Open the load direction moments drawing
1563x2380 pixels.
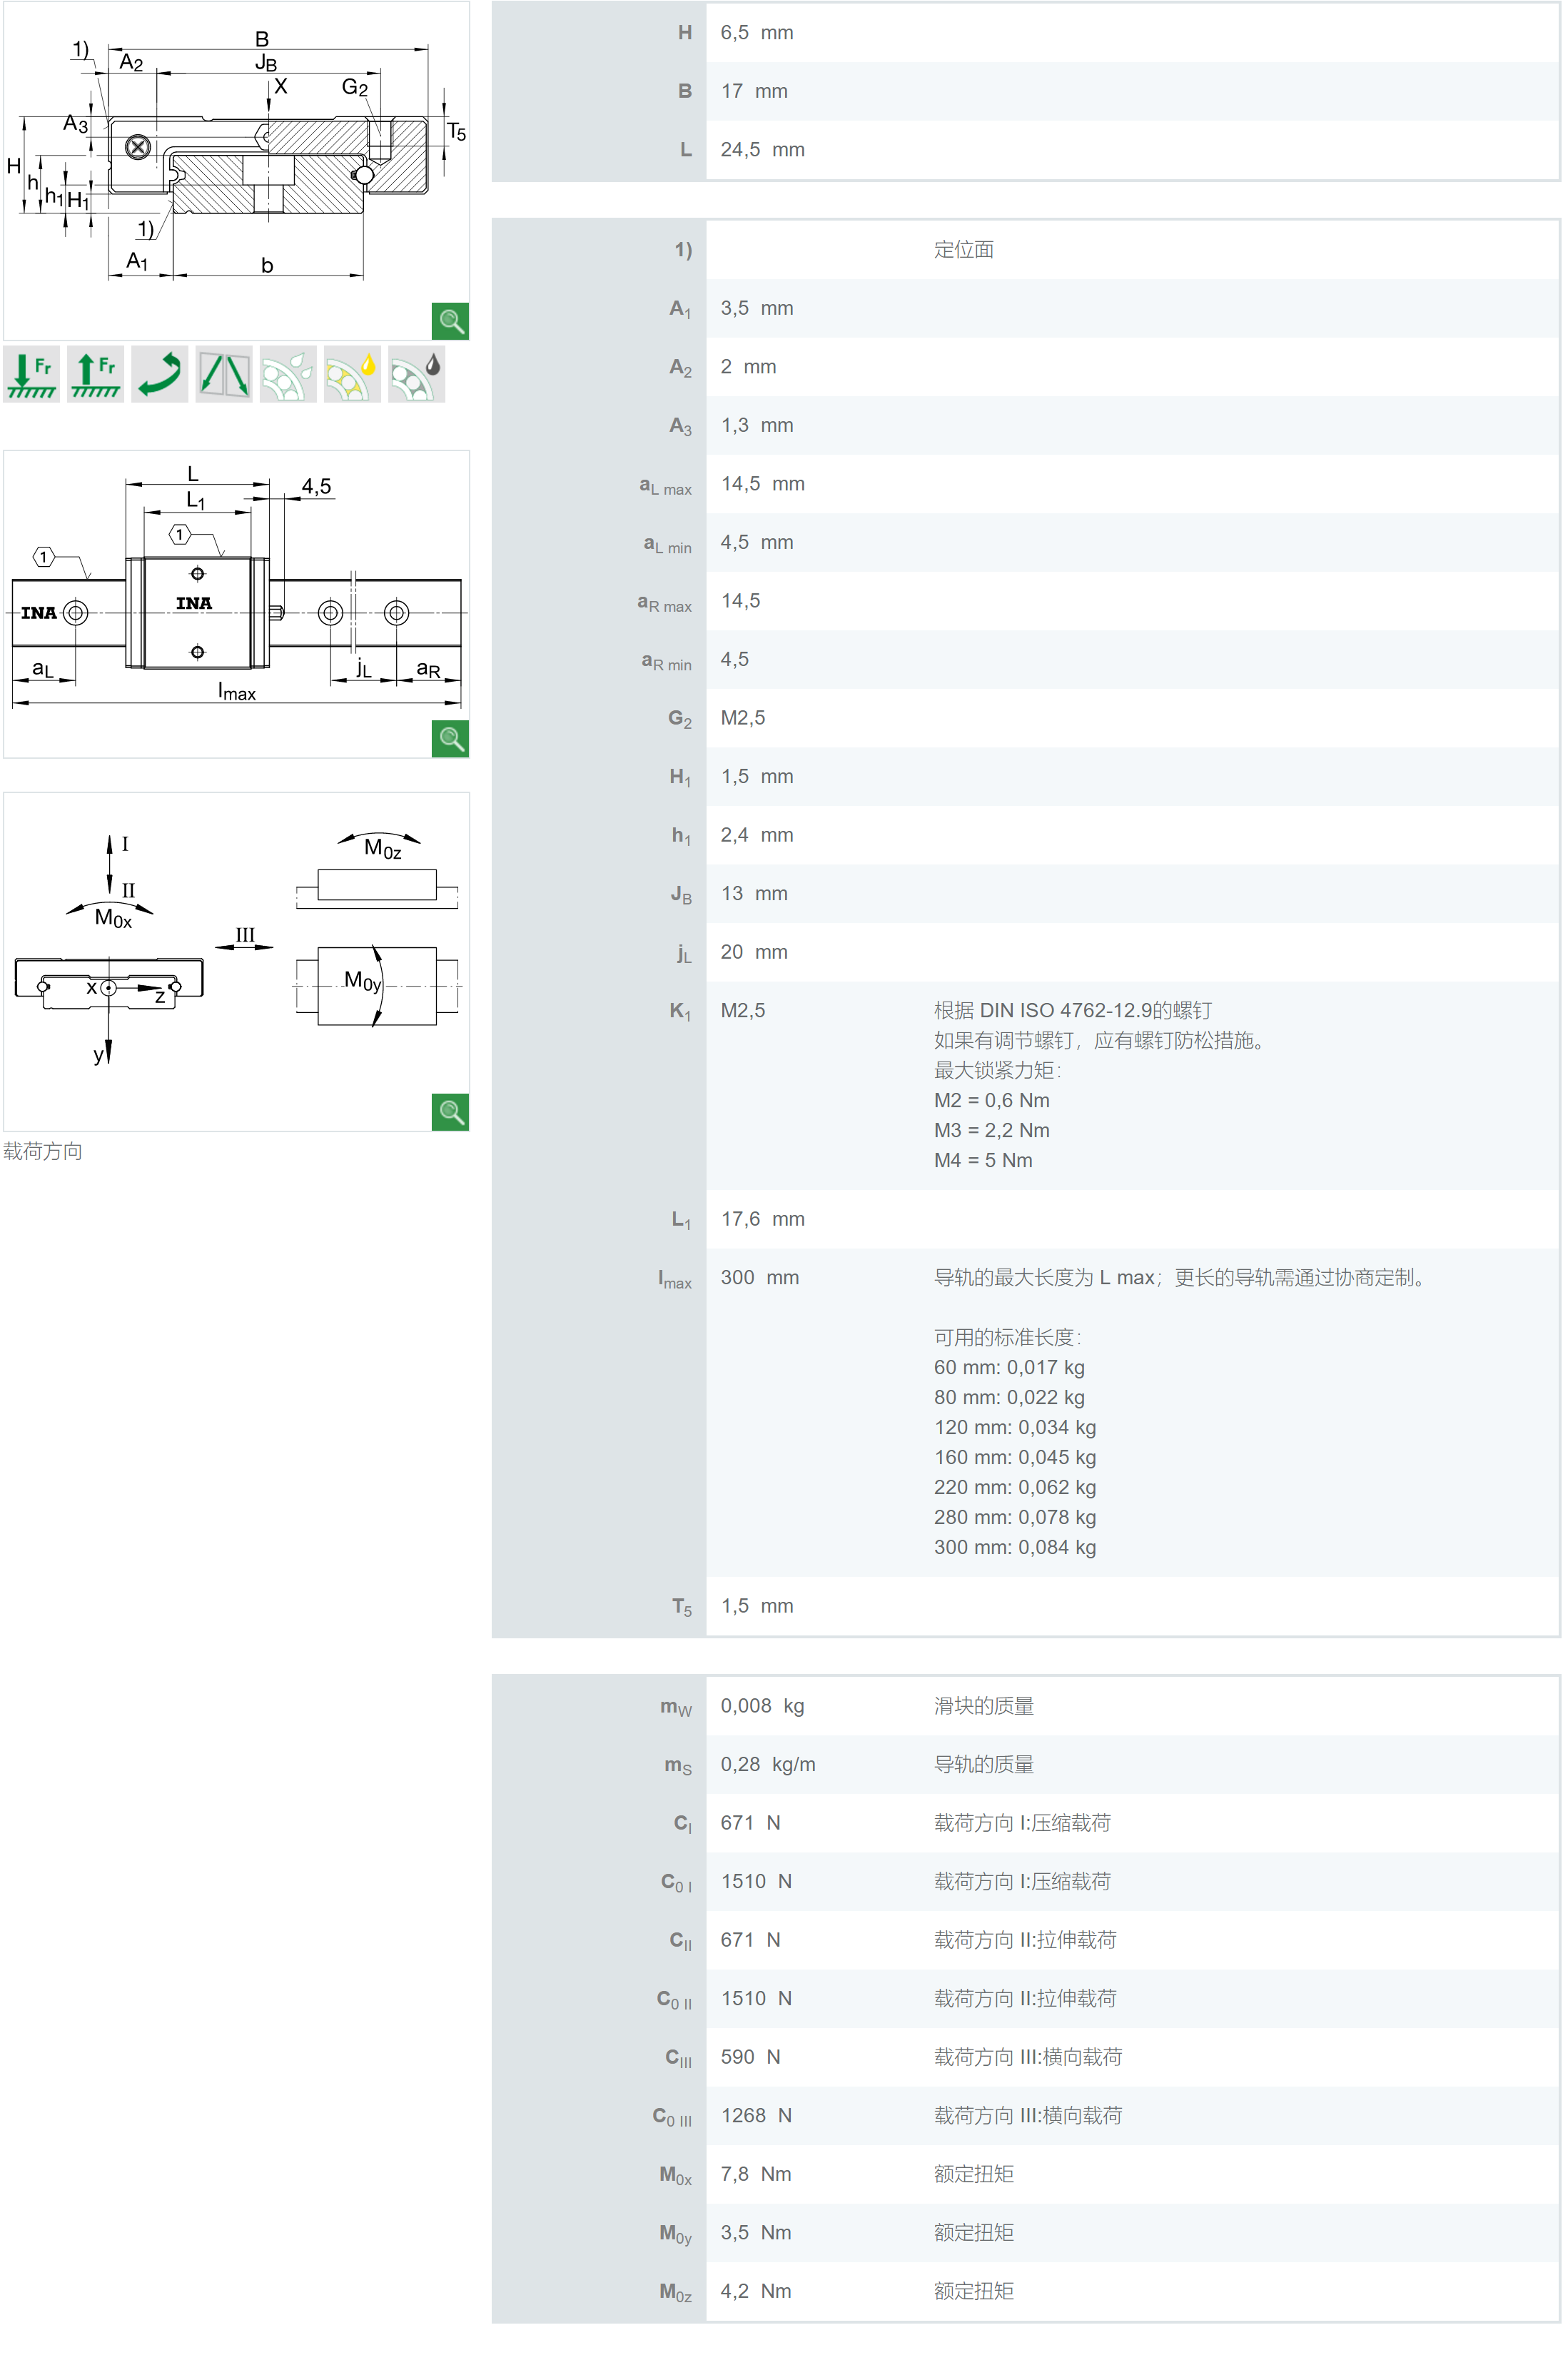coord(236,962)
